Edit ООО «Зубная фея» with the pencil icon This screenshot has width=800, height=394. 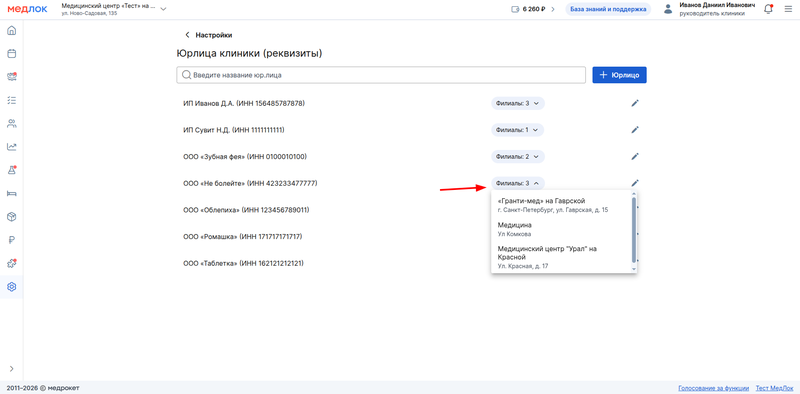tap(635, 156)
